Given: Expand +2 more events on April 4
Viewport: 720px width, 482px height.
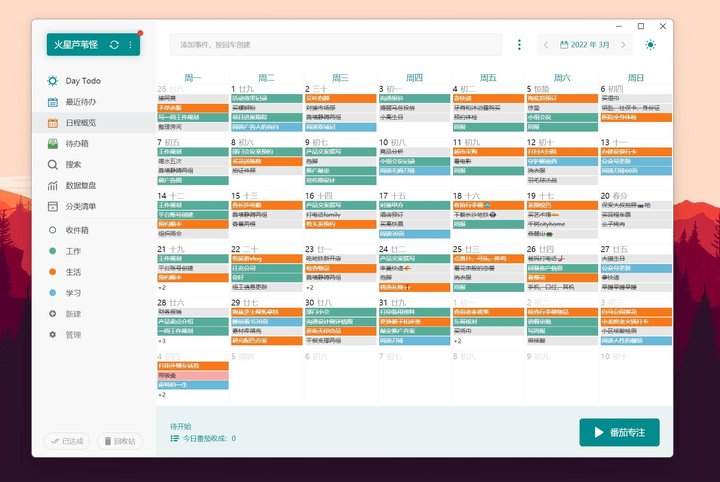Looking at the screenshot, I should 162,395.
